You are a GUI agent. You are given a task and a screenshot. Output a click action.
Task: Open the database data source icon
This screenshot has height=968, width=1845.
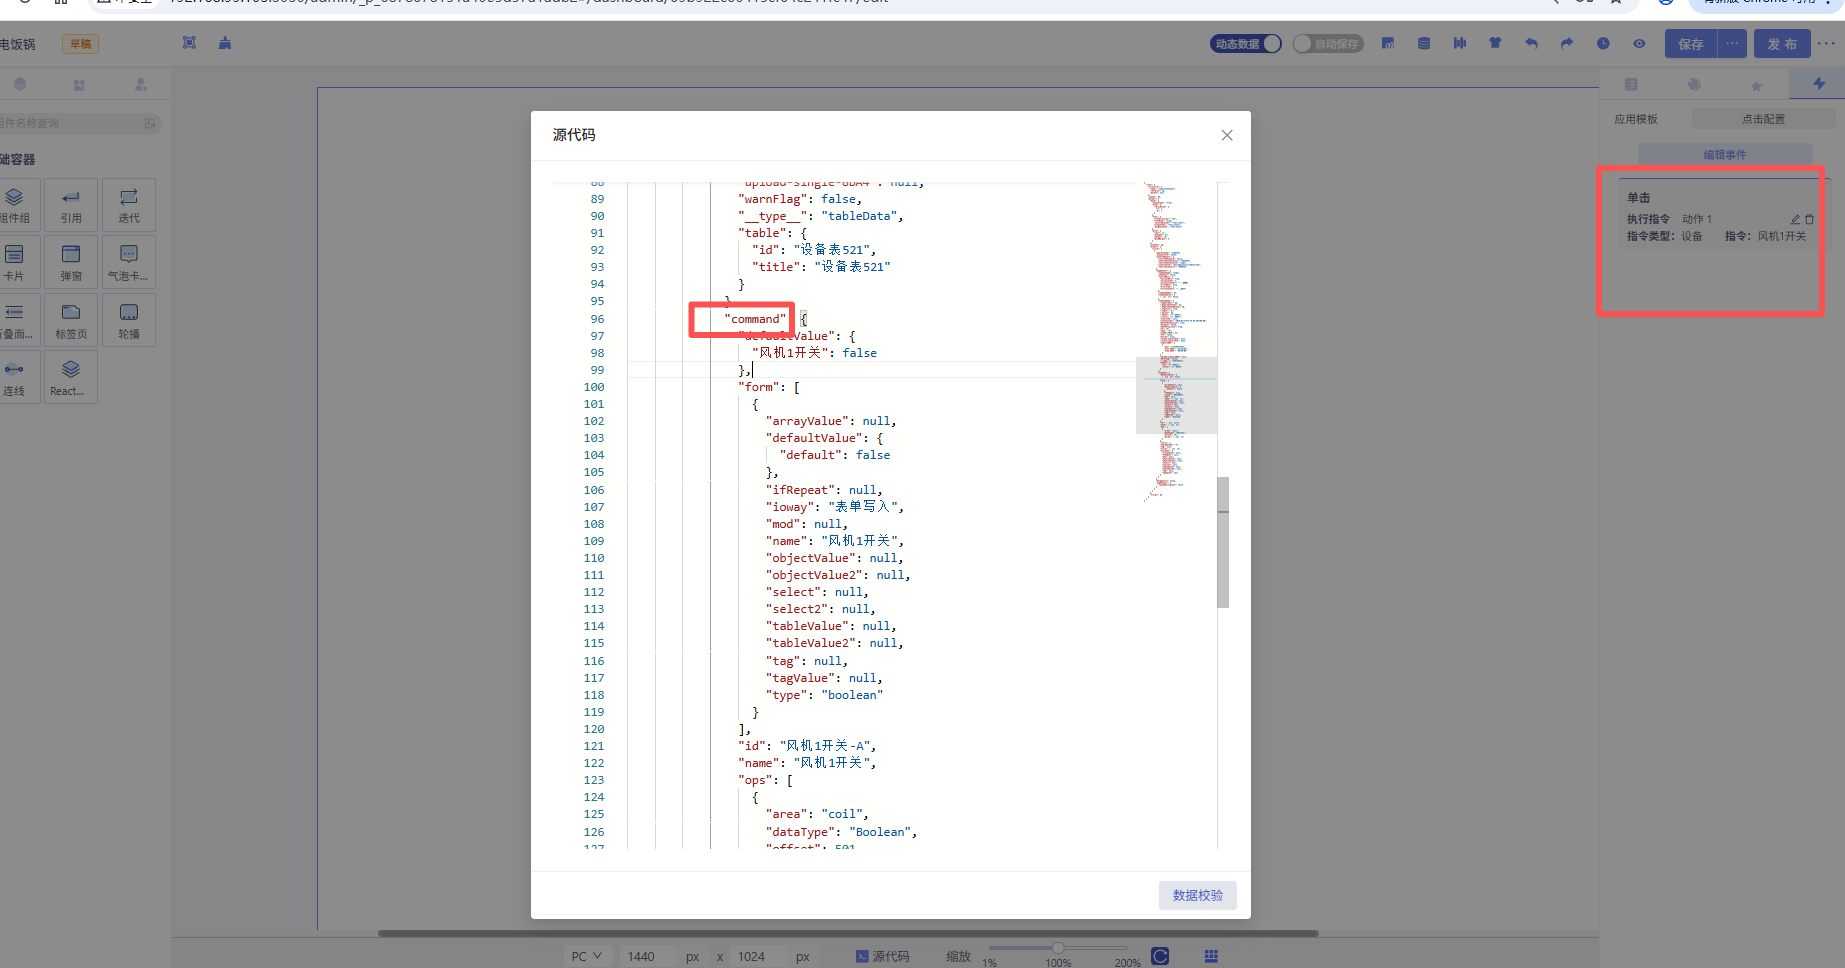point(1424,44)
